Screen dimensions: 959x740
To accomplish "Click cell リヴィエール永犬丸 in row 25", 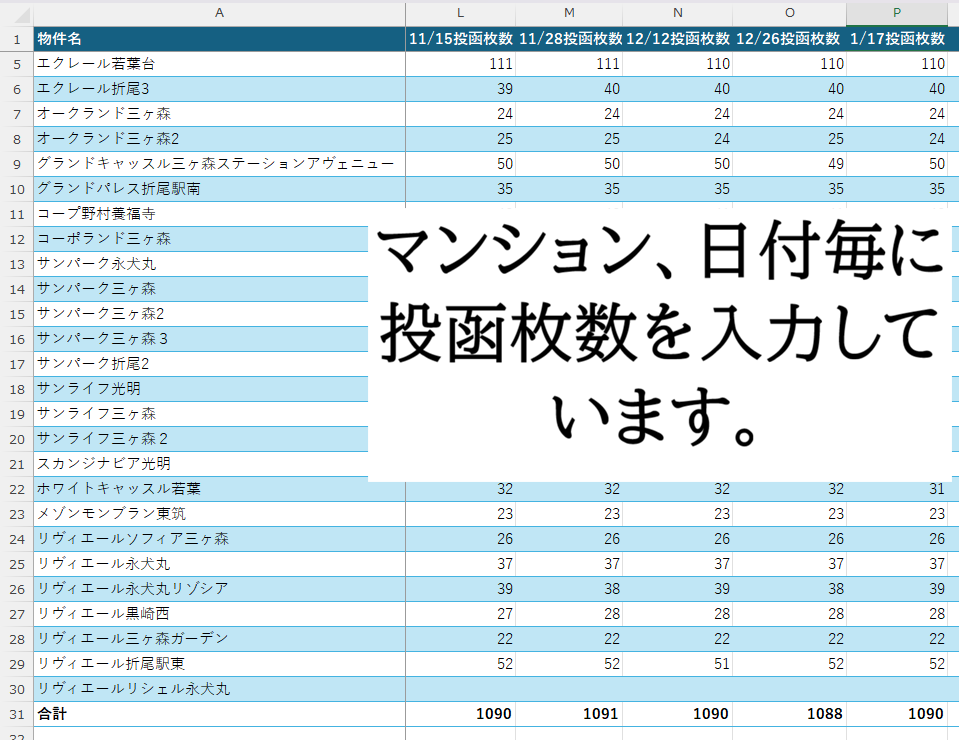I will point(219,564).
